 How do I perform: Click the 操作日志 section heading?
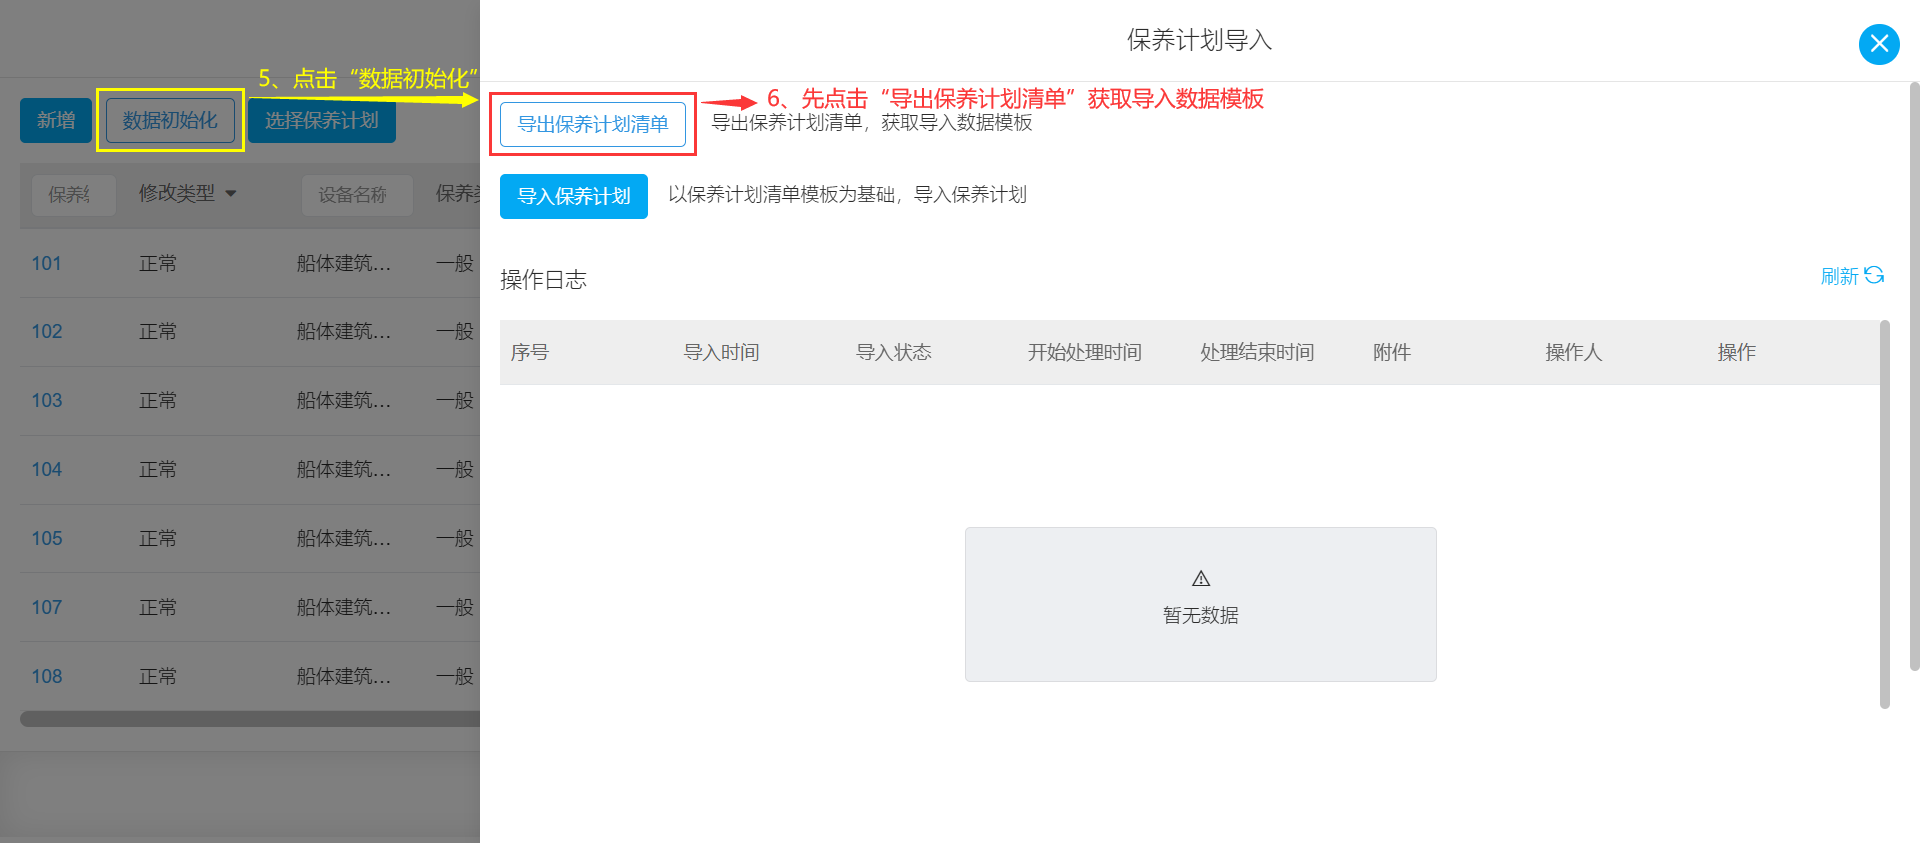543,280
